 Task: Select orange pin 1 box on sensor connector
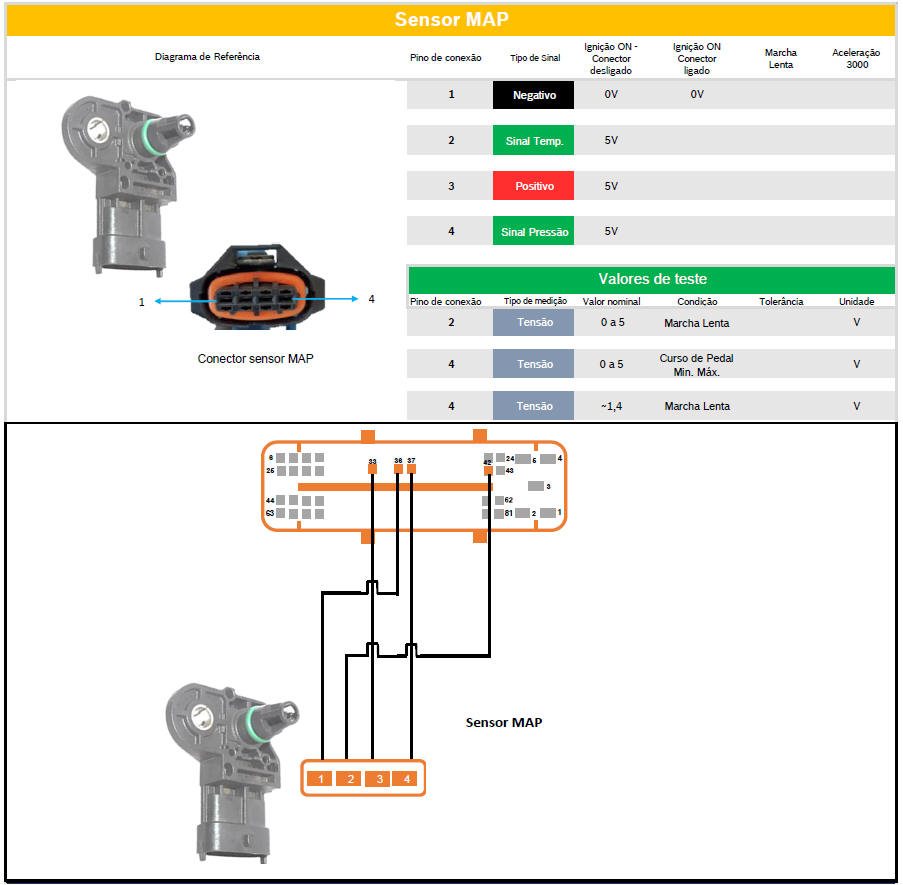[x=320, y=779]
